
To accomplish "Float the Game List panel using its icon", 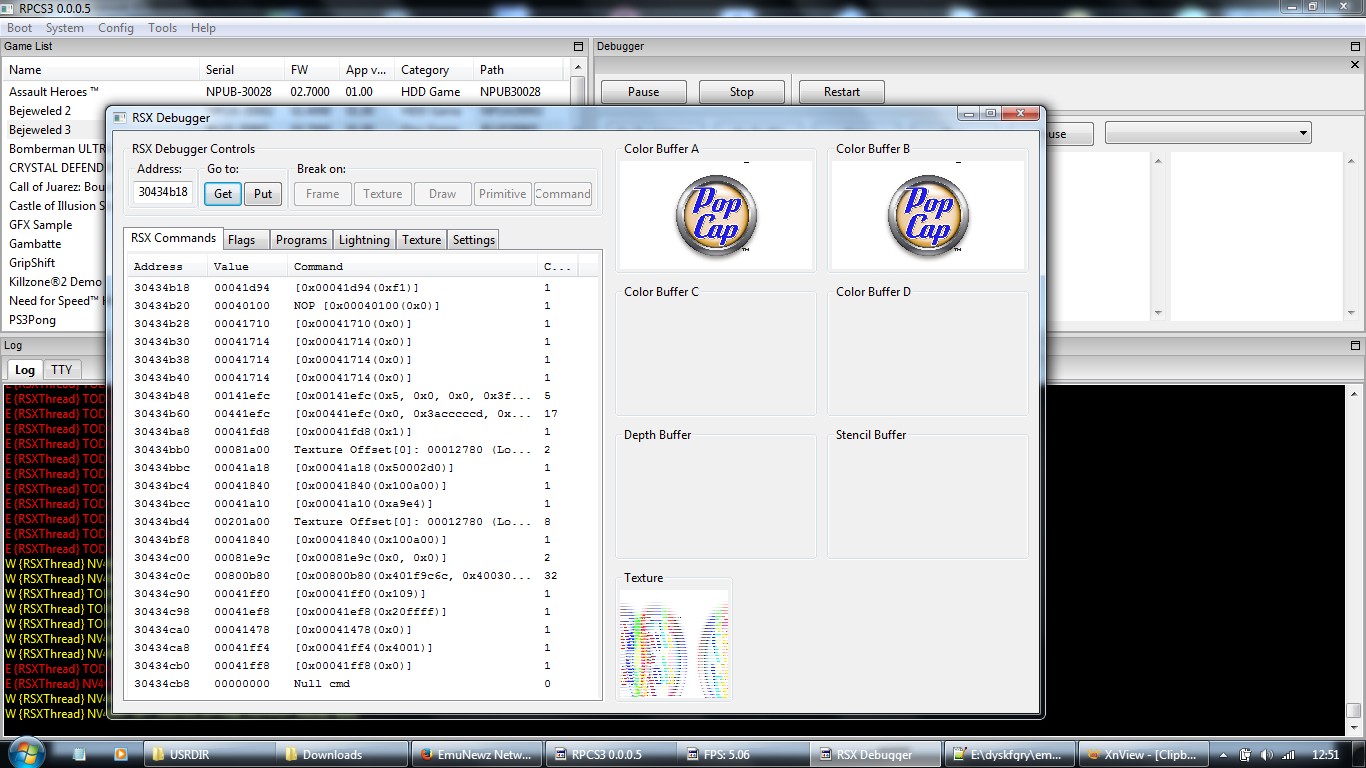I will (578, 47).
